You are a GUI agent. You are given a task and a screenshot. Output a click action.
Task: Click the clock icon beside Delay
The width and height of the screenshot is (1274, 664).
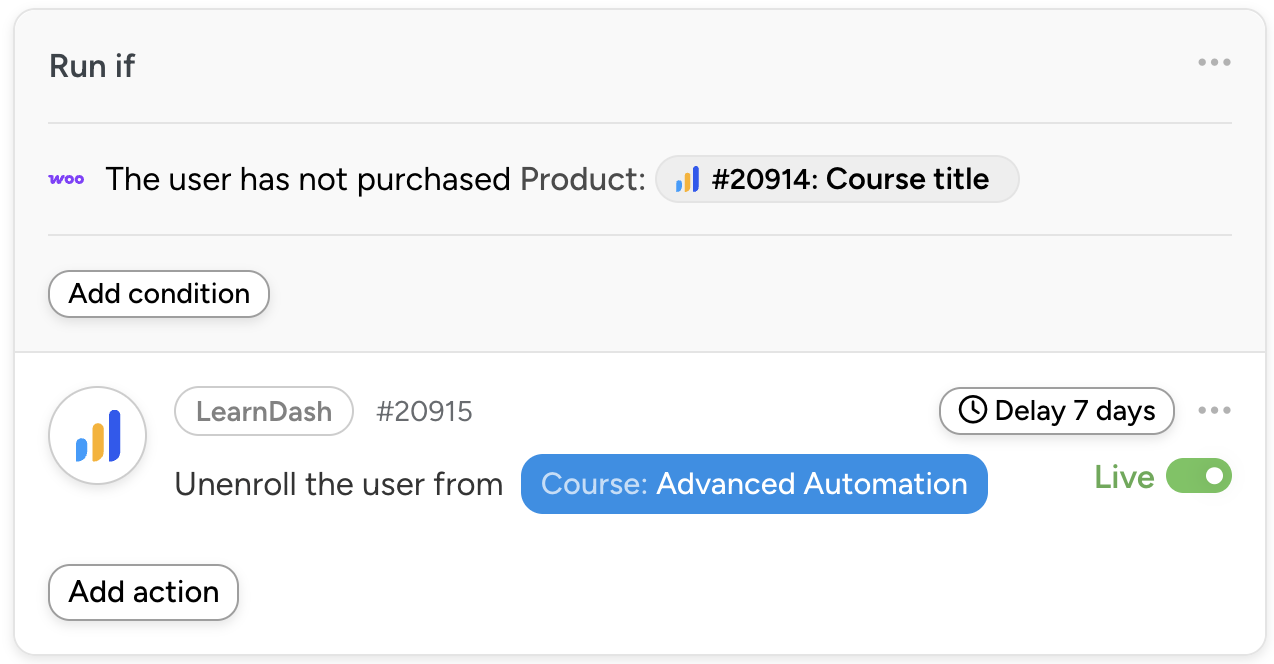pyautogui.click(x=971, y=410)
